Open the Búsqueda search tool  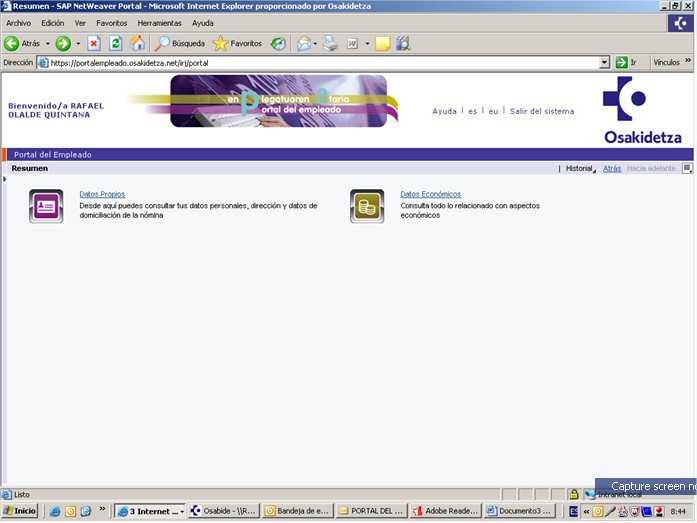tap(180, 43)
